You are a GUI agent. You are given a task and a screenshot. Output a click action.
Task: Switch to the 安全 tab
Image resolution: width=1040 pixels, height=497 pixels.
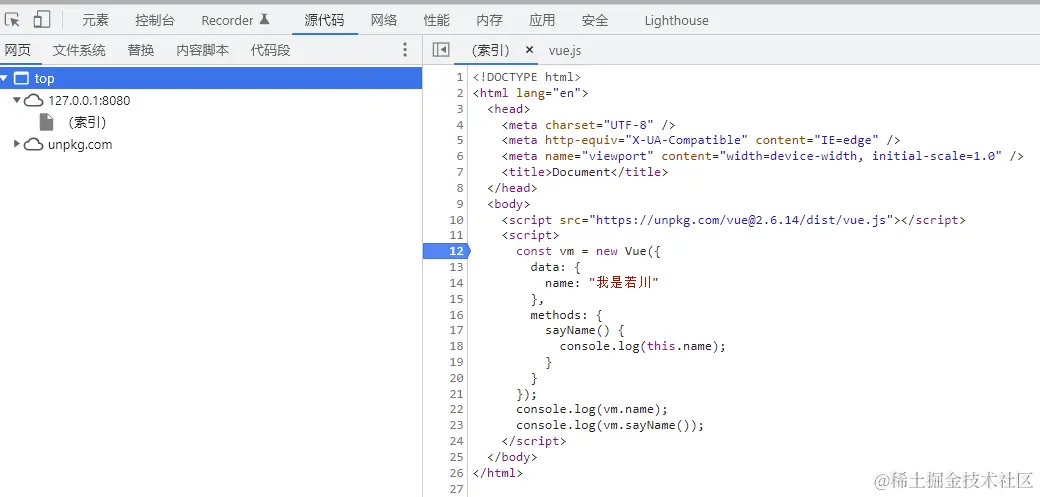pyautogui.click(x=595, y=21)
